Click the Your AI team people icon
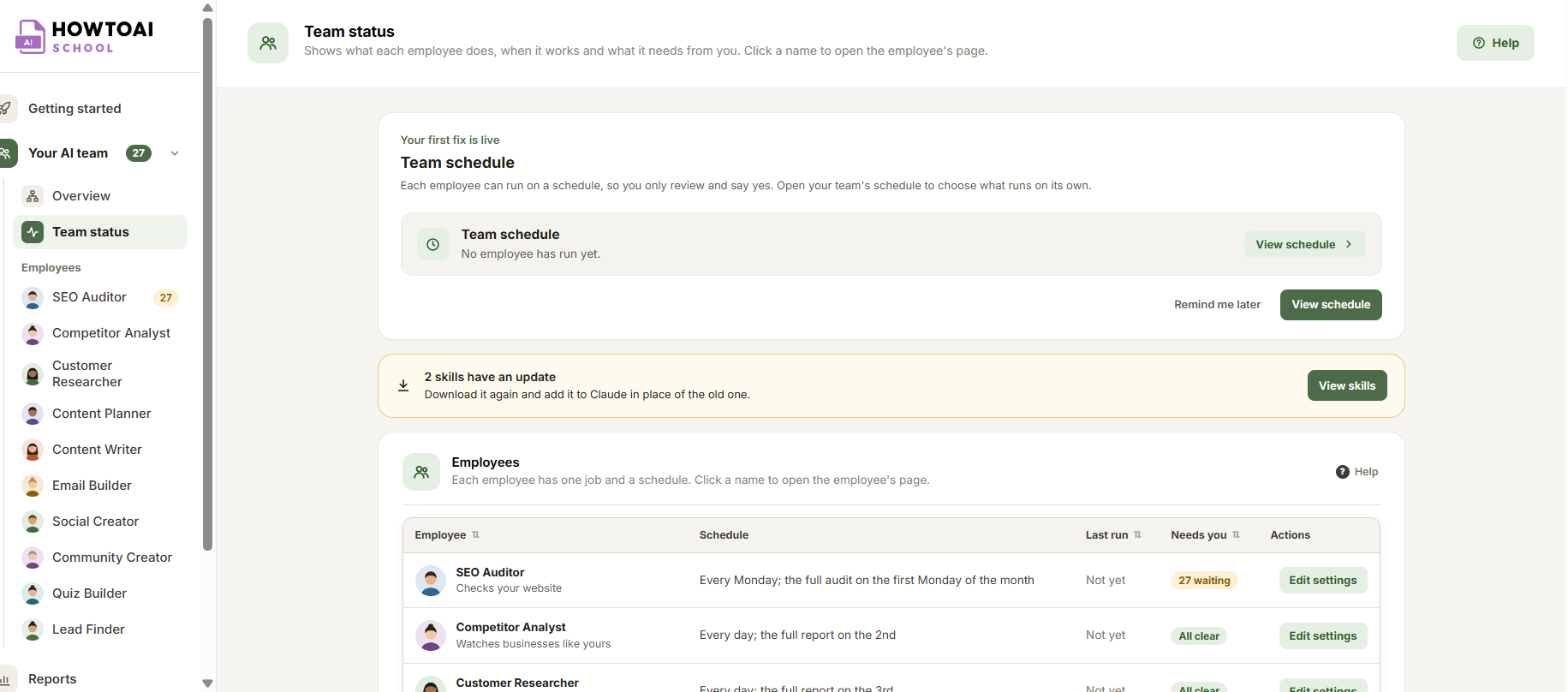The height and width of the screenshot is (692, 1568). [x=7, y=153]
